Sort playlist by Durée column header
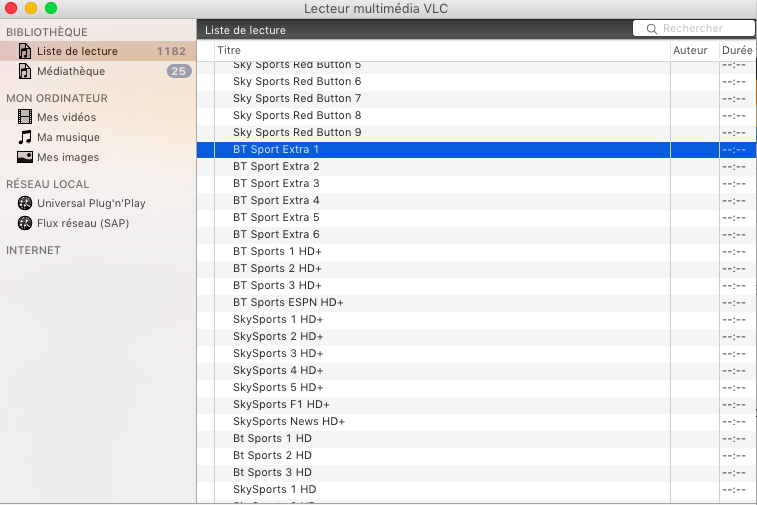 [x=736, y=50]
